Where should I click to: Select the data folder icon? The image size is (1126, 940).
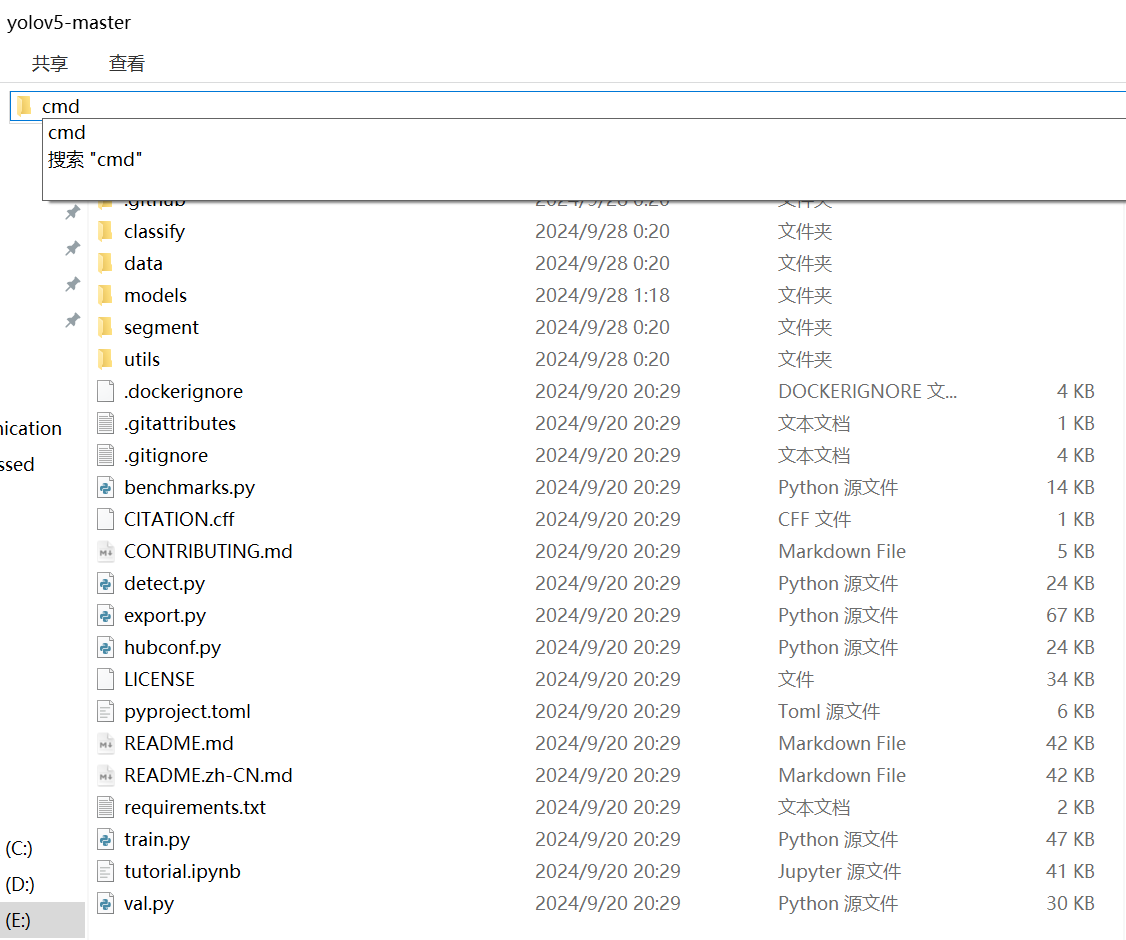(105, 263)
